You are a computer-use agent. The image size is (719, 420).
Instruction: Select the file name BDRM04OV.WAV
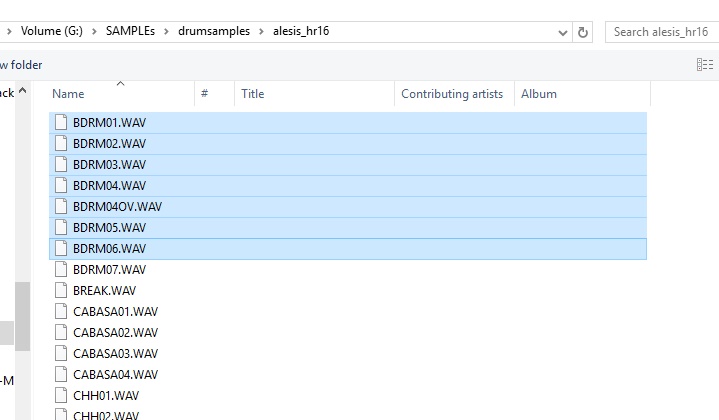point(118,207)
